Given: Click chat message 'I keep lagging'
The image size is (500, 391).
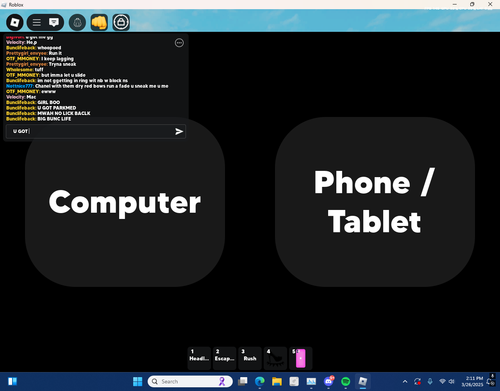Looking at the screenshot, I should 57,59.
